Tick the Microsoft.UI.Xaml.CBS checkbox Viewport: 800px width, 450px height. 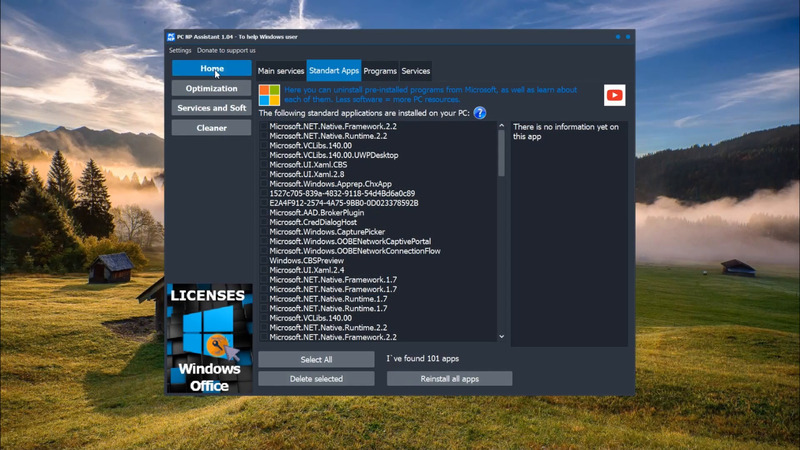pyautogui.click(x=265, y=165)
